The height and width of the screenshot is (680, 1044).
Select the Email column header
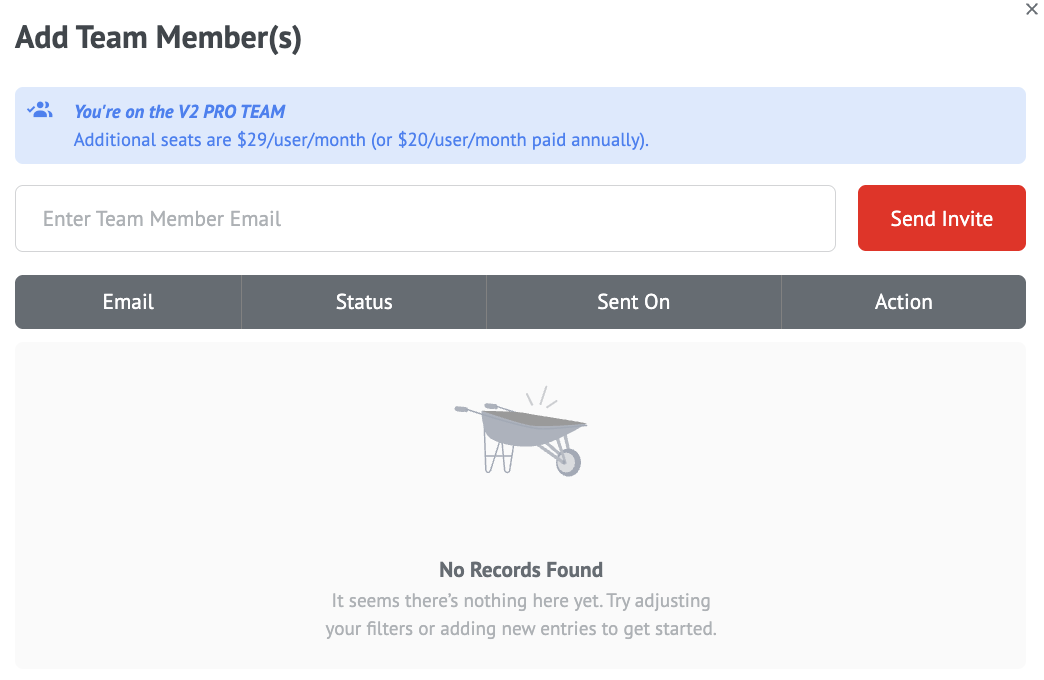[128, 302]
